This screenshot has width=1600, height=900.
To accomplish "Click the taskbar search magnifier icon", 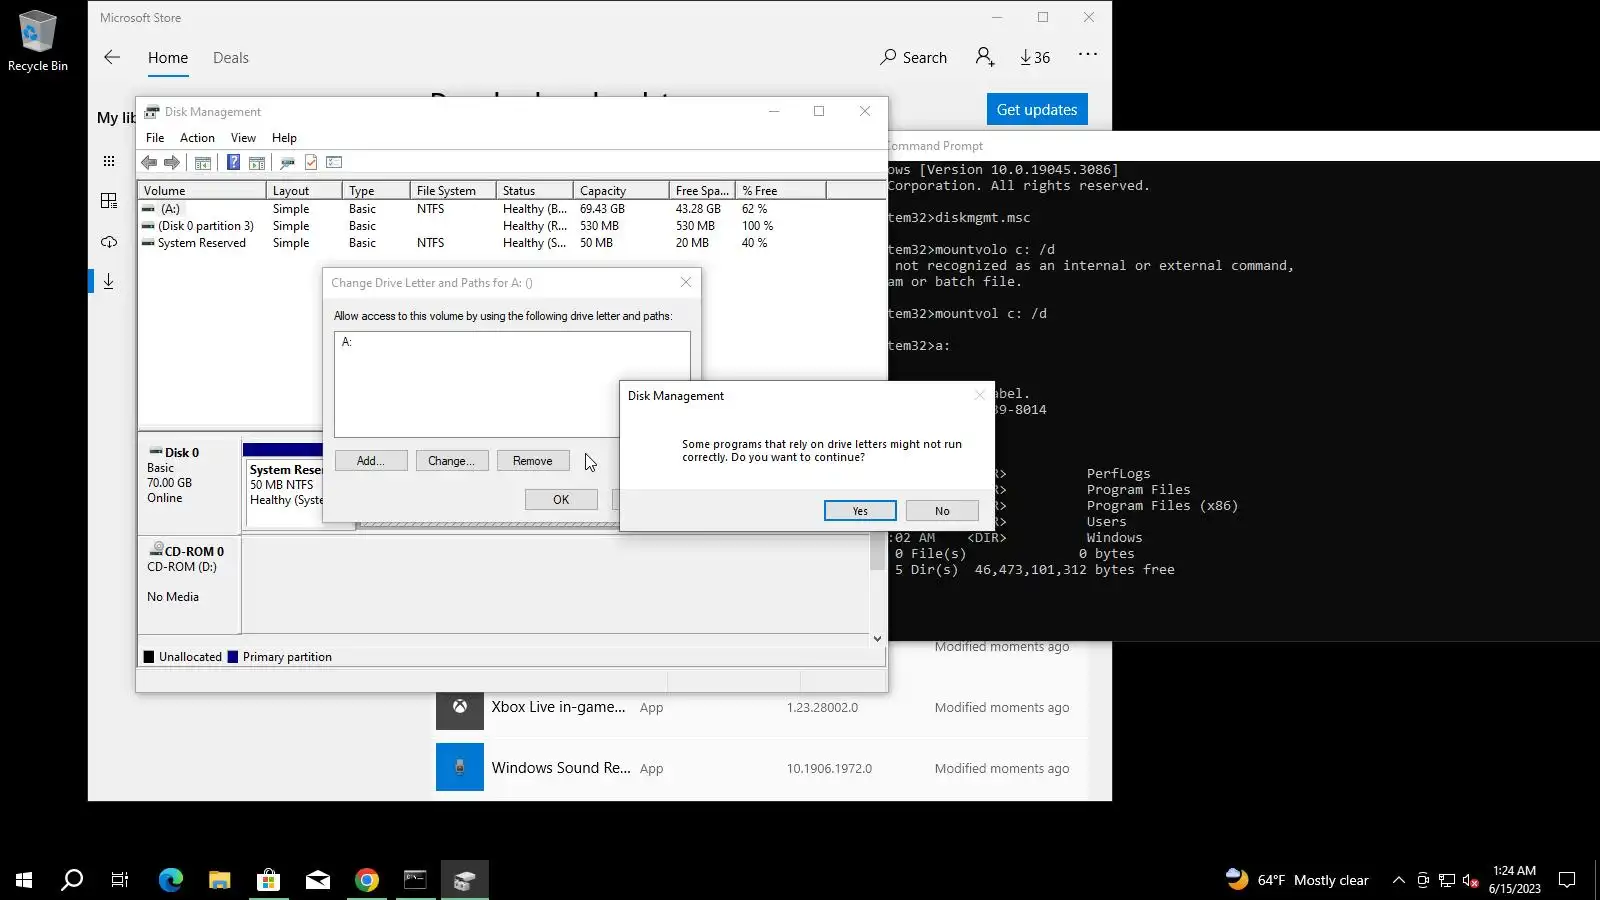I will click(72, 880).
